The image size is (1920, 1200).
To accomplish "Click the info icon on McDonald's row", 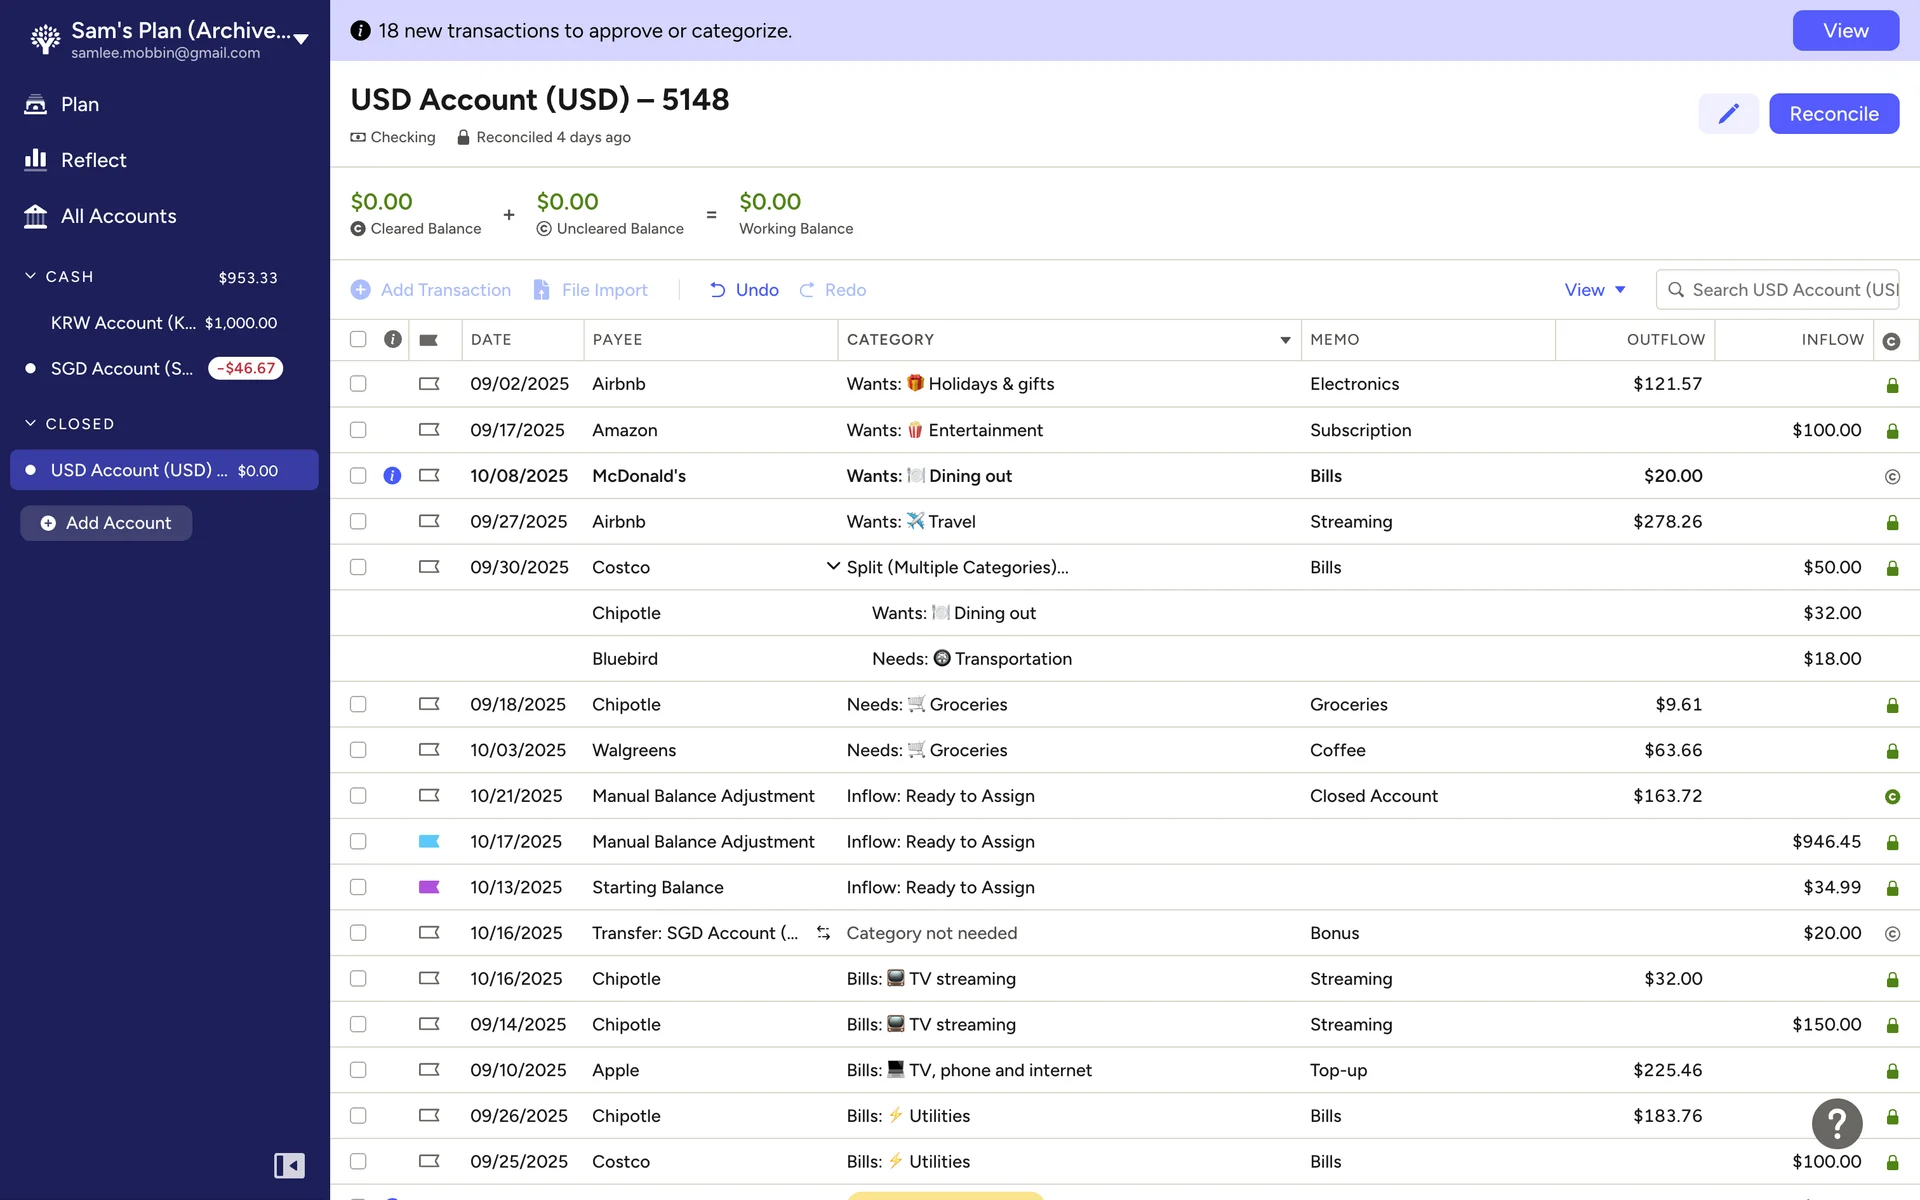I will 392,476.
